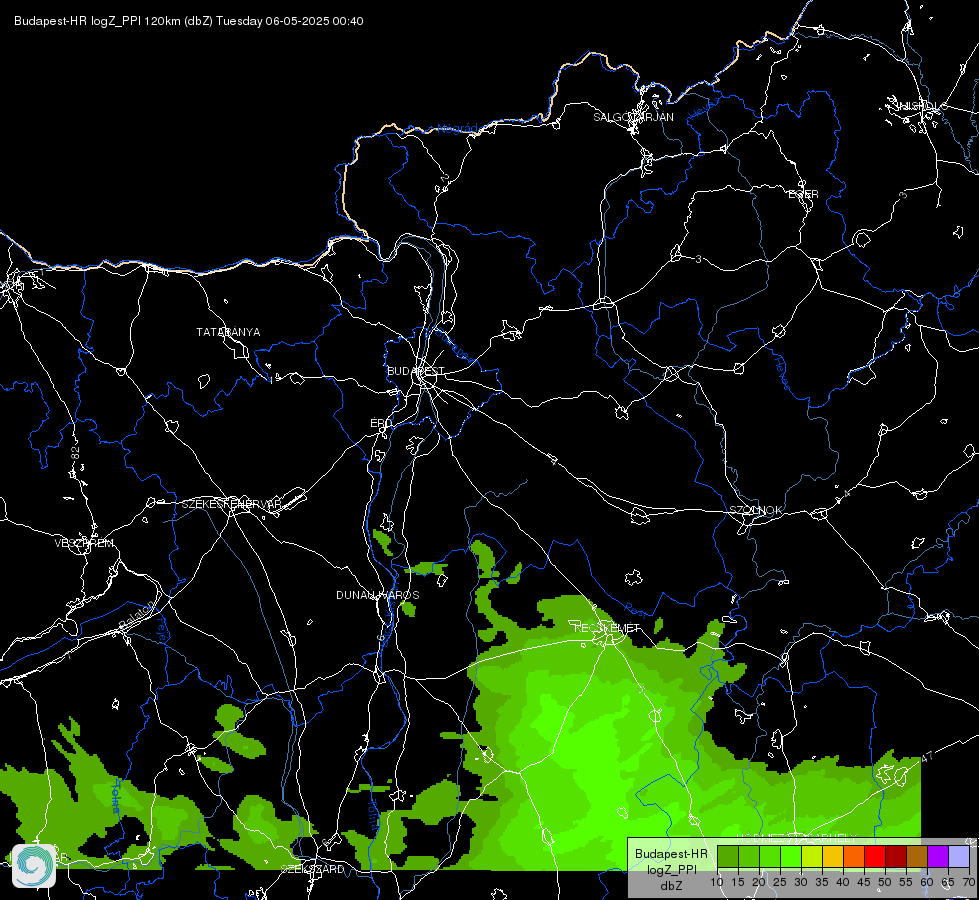Viewport: 979px width, 900px height.
Task: Pick the 35-40 dBZ yellow swatch
Action: pos(833,857)
